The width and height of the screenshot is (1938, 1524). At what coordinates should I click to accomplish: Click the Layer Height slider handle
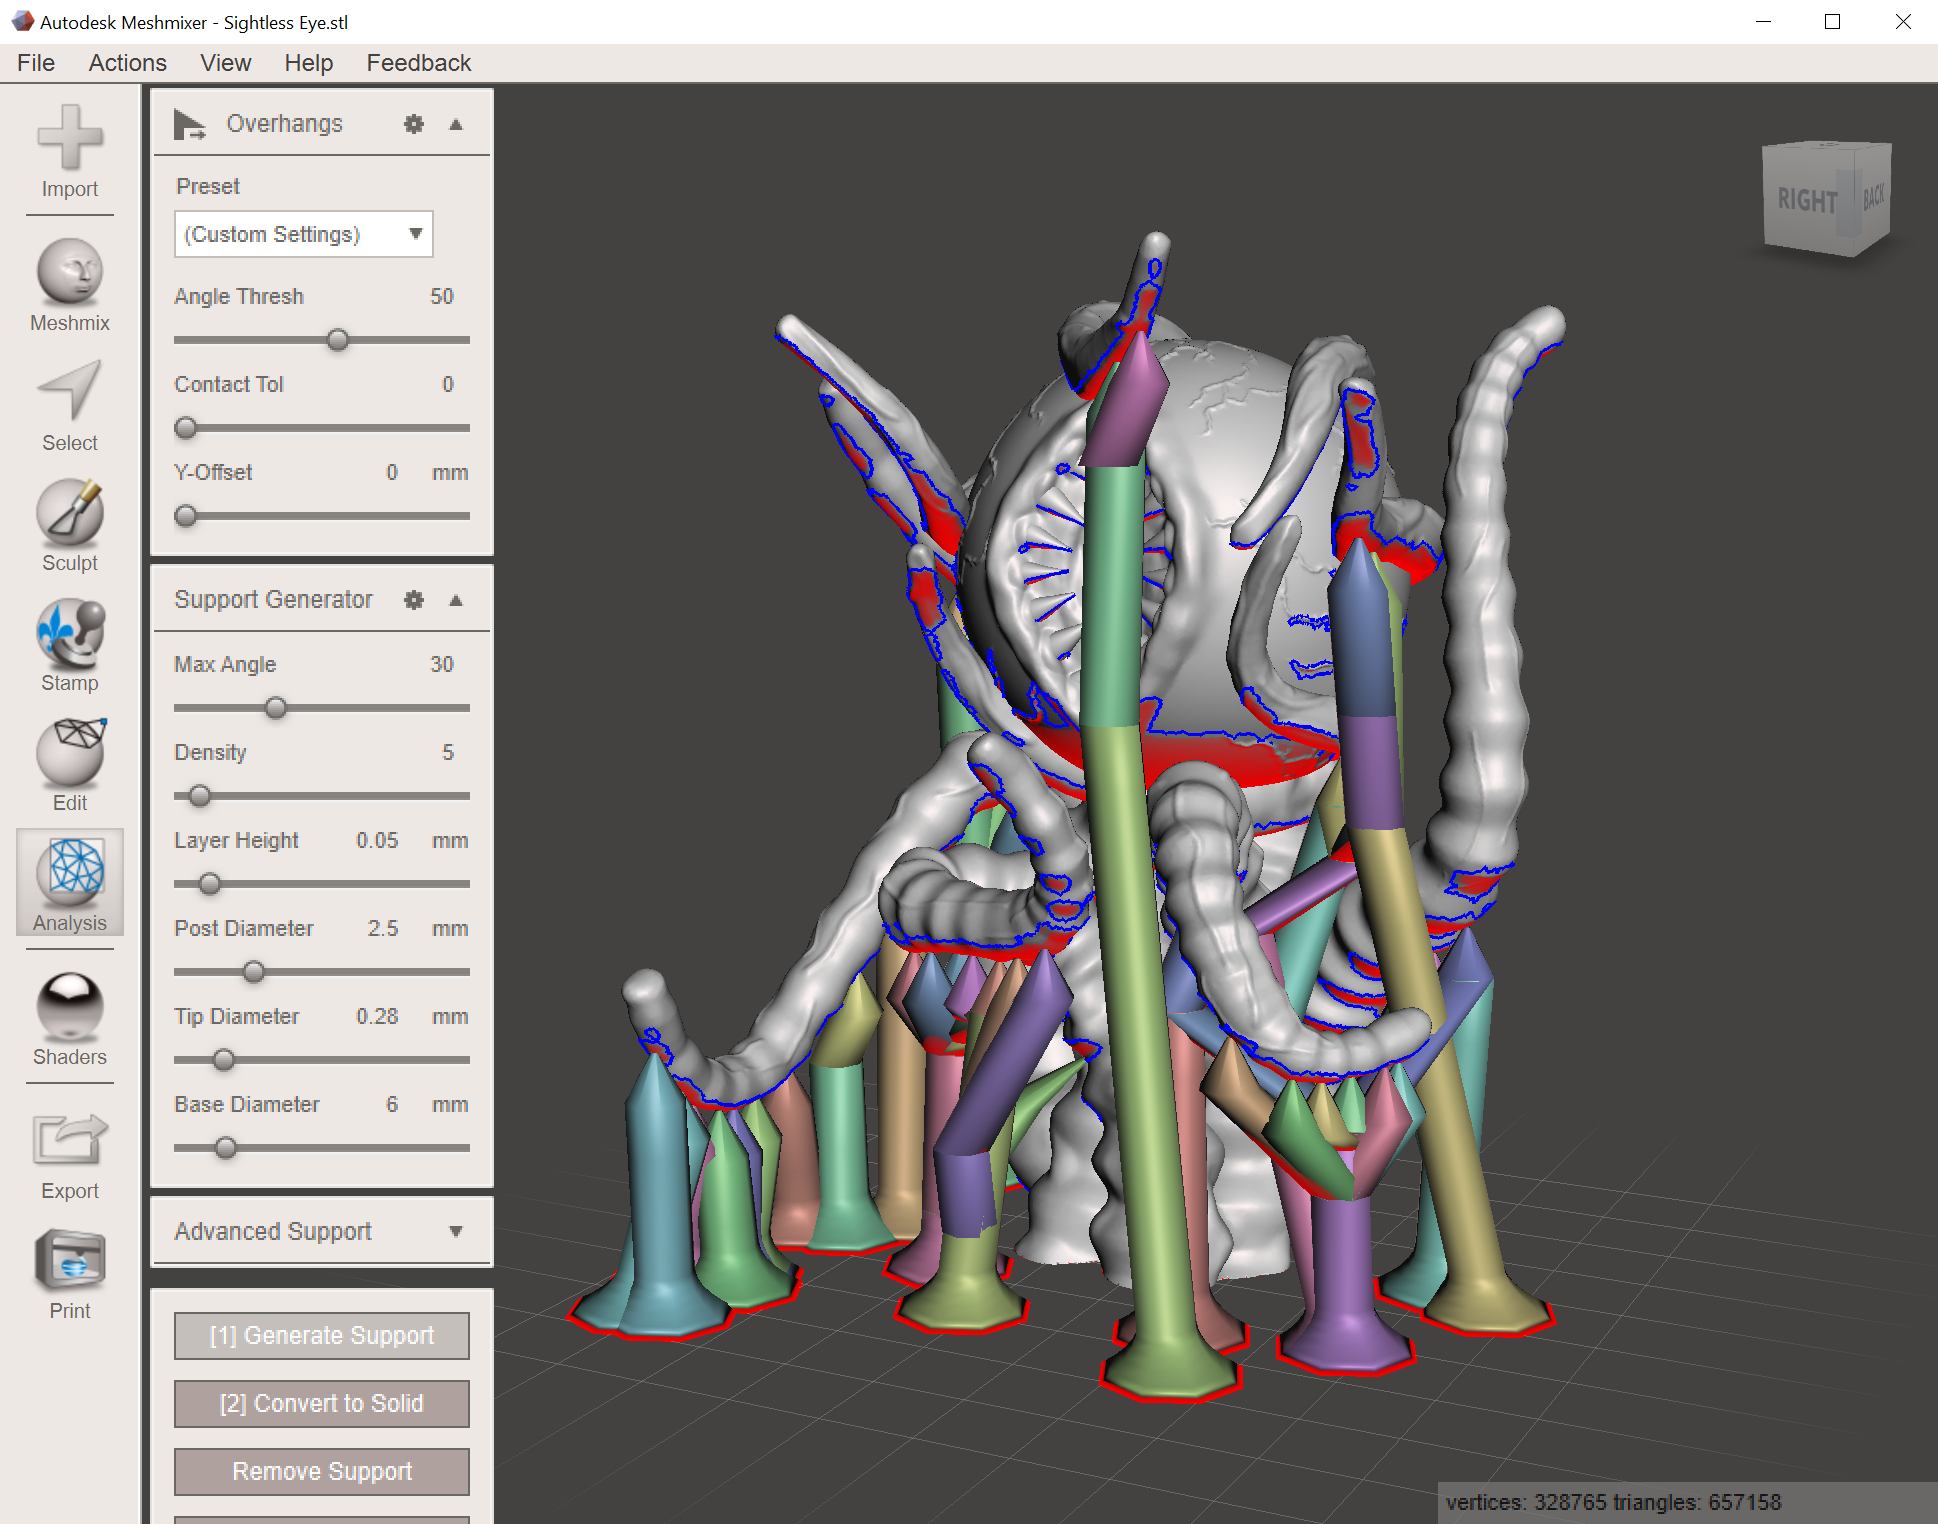(209, 884)
